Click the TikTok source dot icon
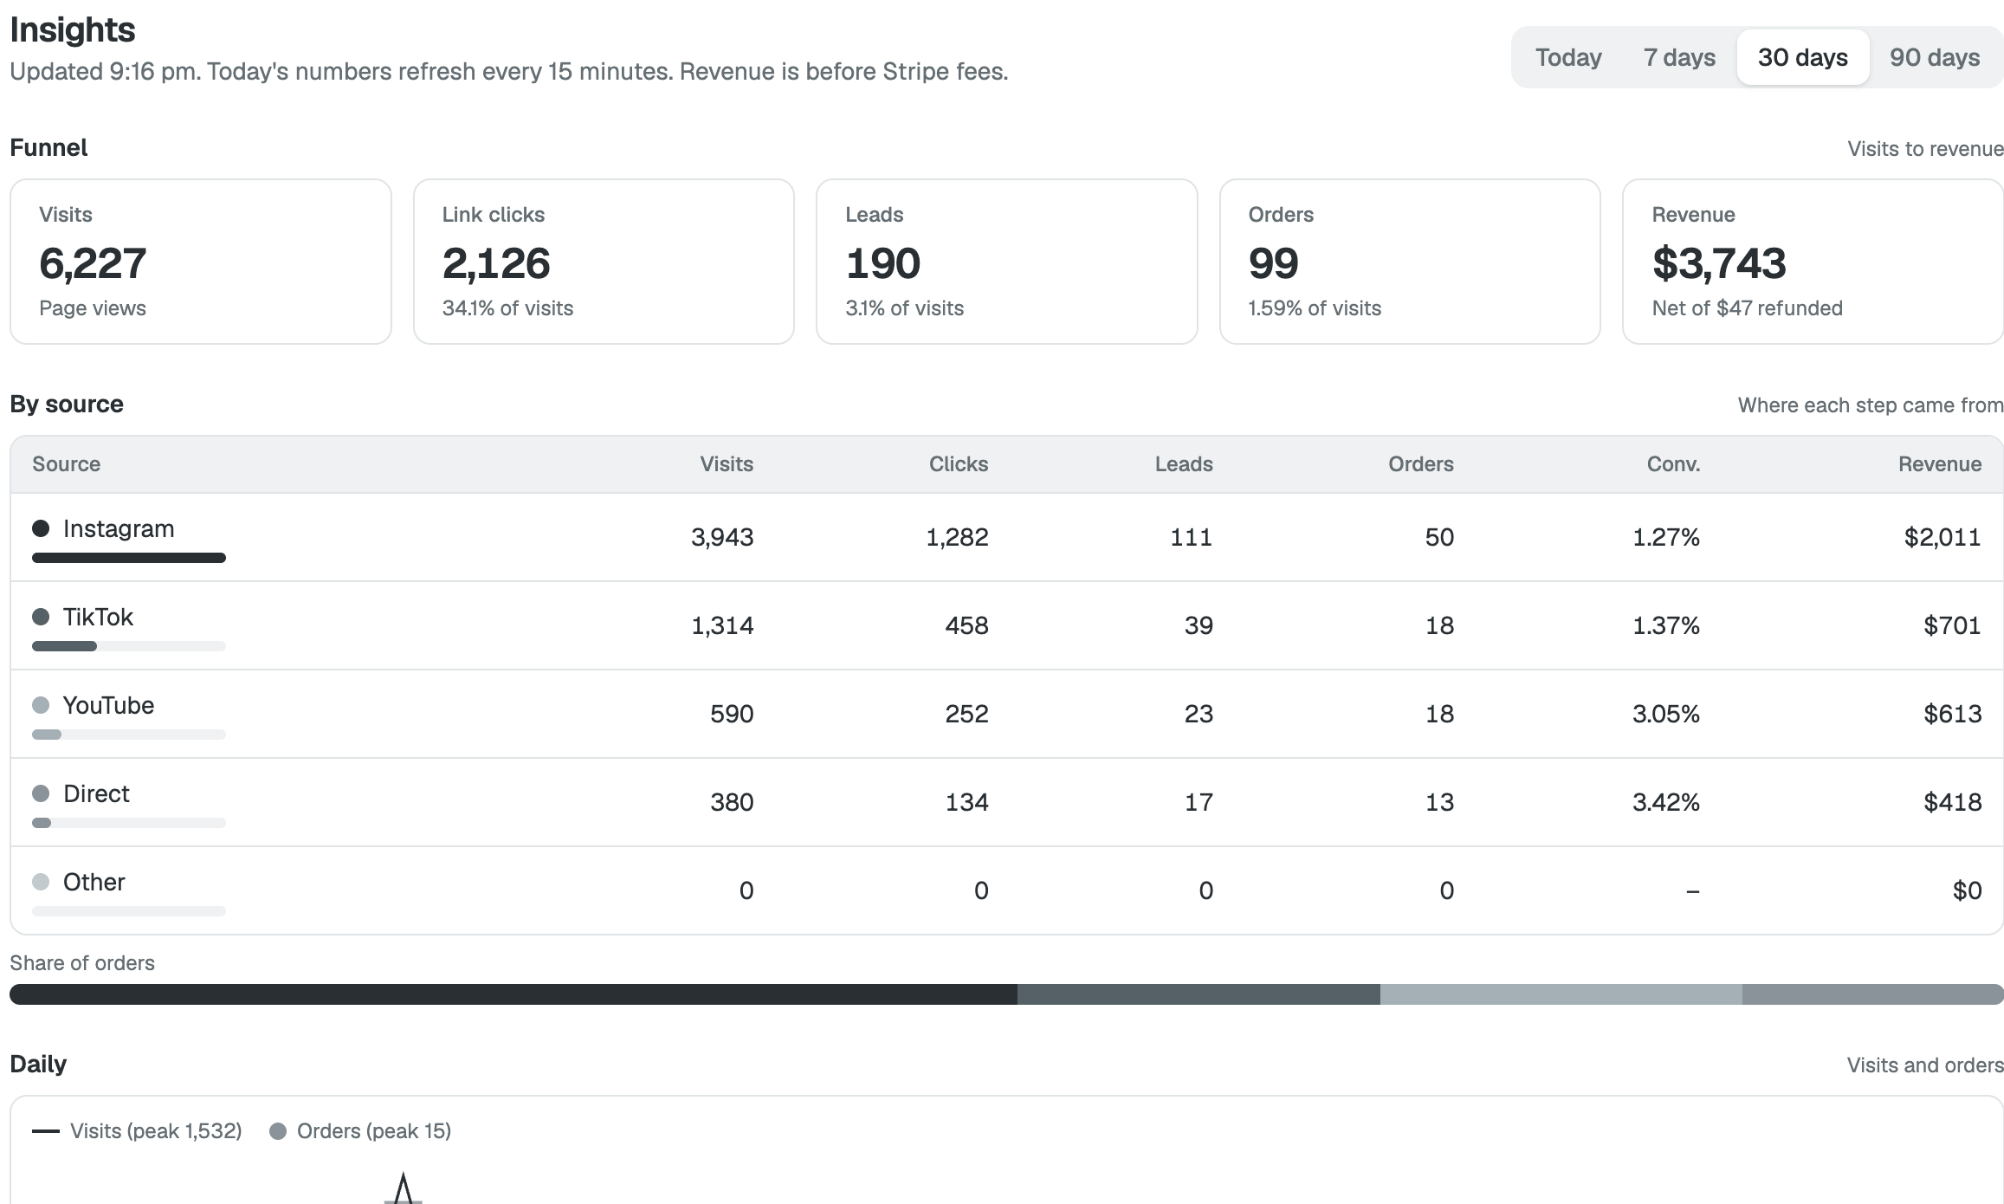Viewport: 2004px width, 1204px height. (x=41, y=617)
